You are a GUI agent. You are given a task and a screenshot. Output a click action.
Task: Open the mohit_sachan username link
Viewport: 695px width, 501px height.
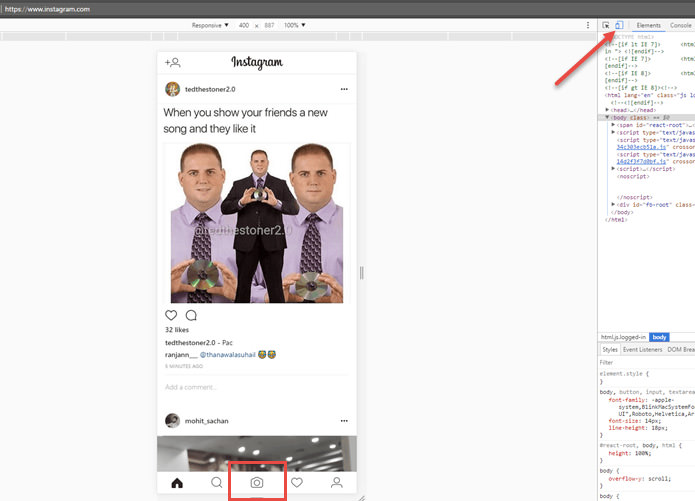(207, 421)
